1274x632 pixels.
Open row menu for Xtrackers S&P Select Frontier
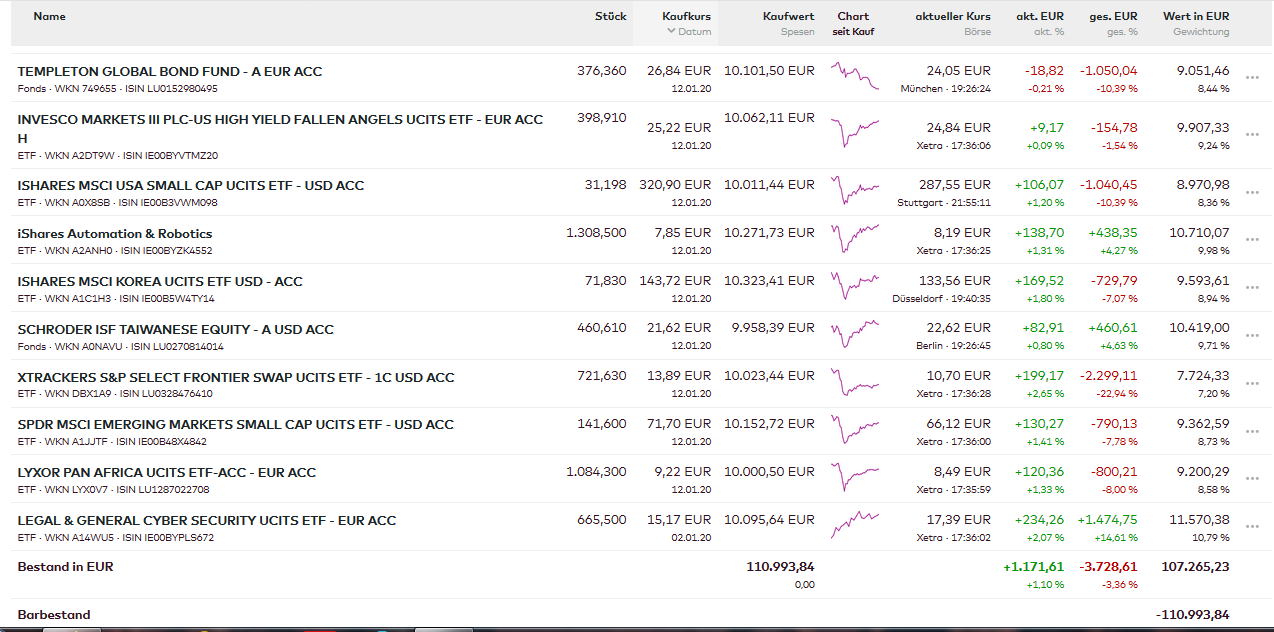tap(1252, 384)
